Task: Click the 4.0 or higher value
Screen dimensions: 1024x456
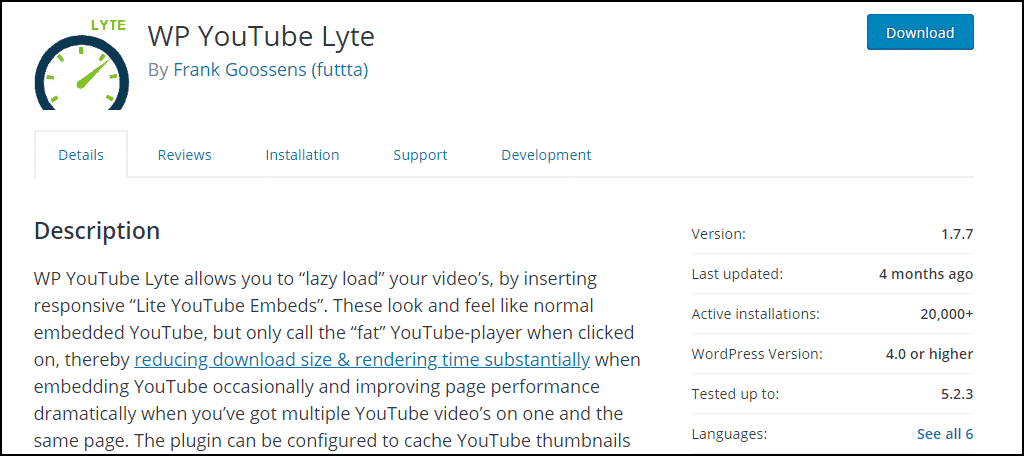Action: pyautogui.click(x=931, y=354)
